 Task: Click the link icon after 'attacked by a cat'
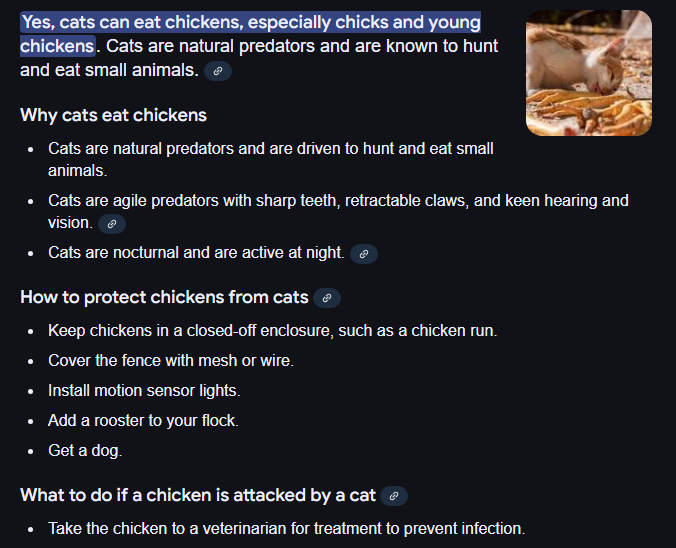(394, 496)
